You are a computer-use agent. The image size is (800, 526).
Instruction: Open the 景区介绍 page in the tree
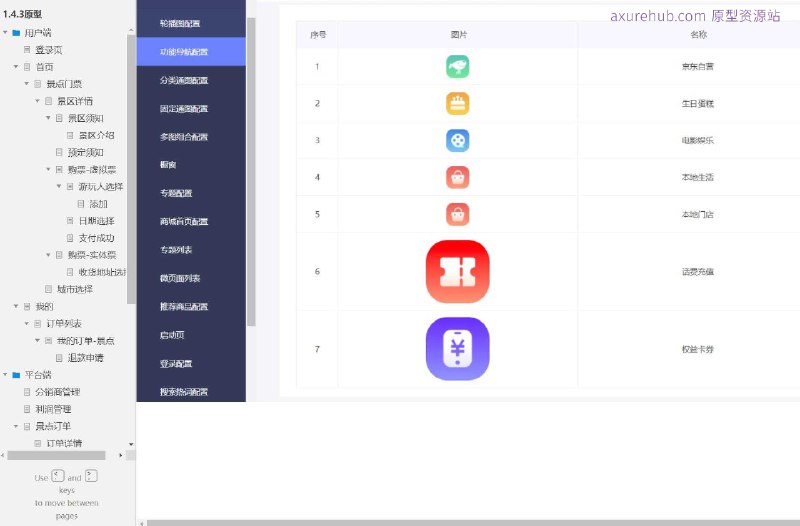coord(96,135)
